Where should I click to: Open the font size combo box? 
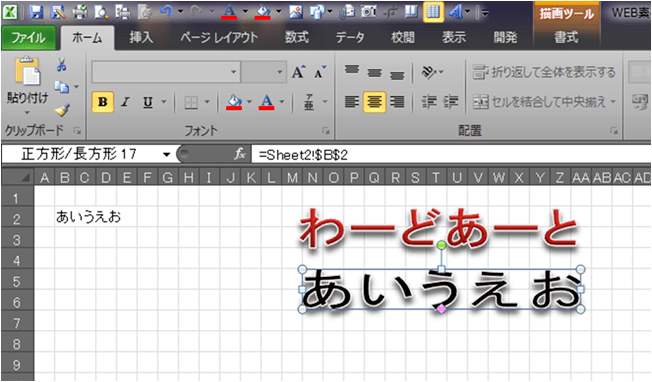pos(264,72)
